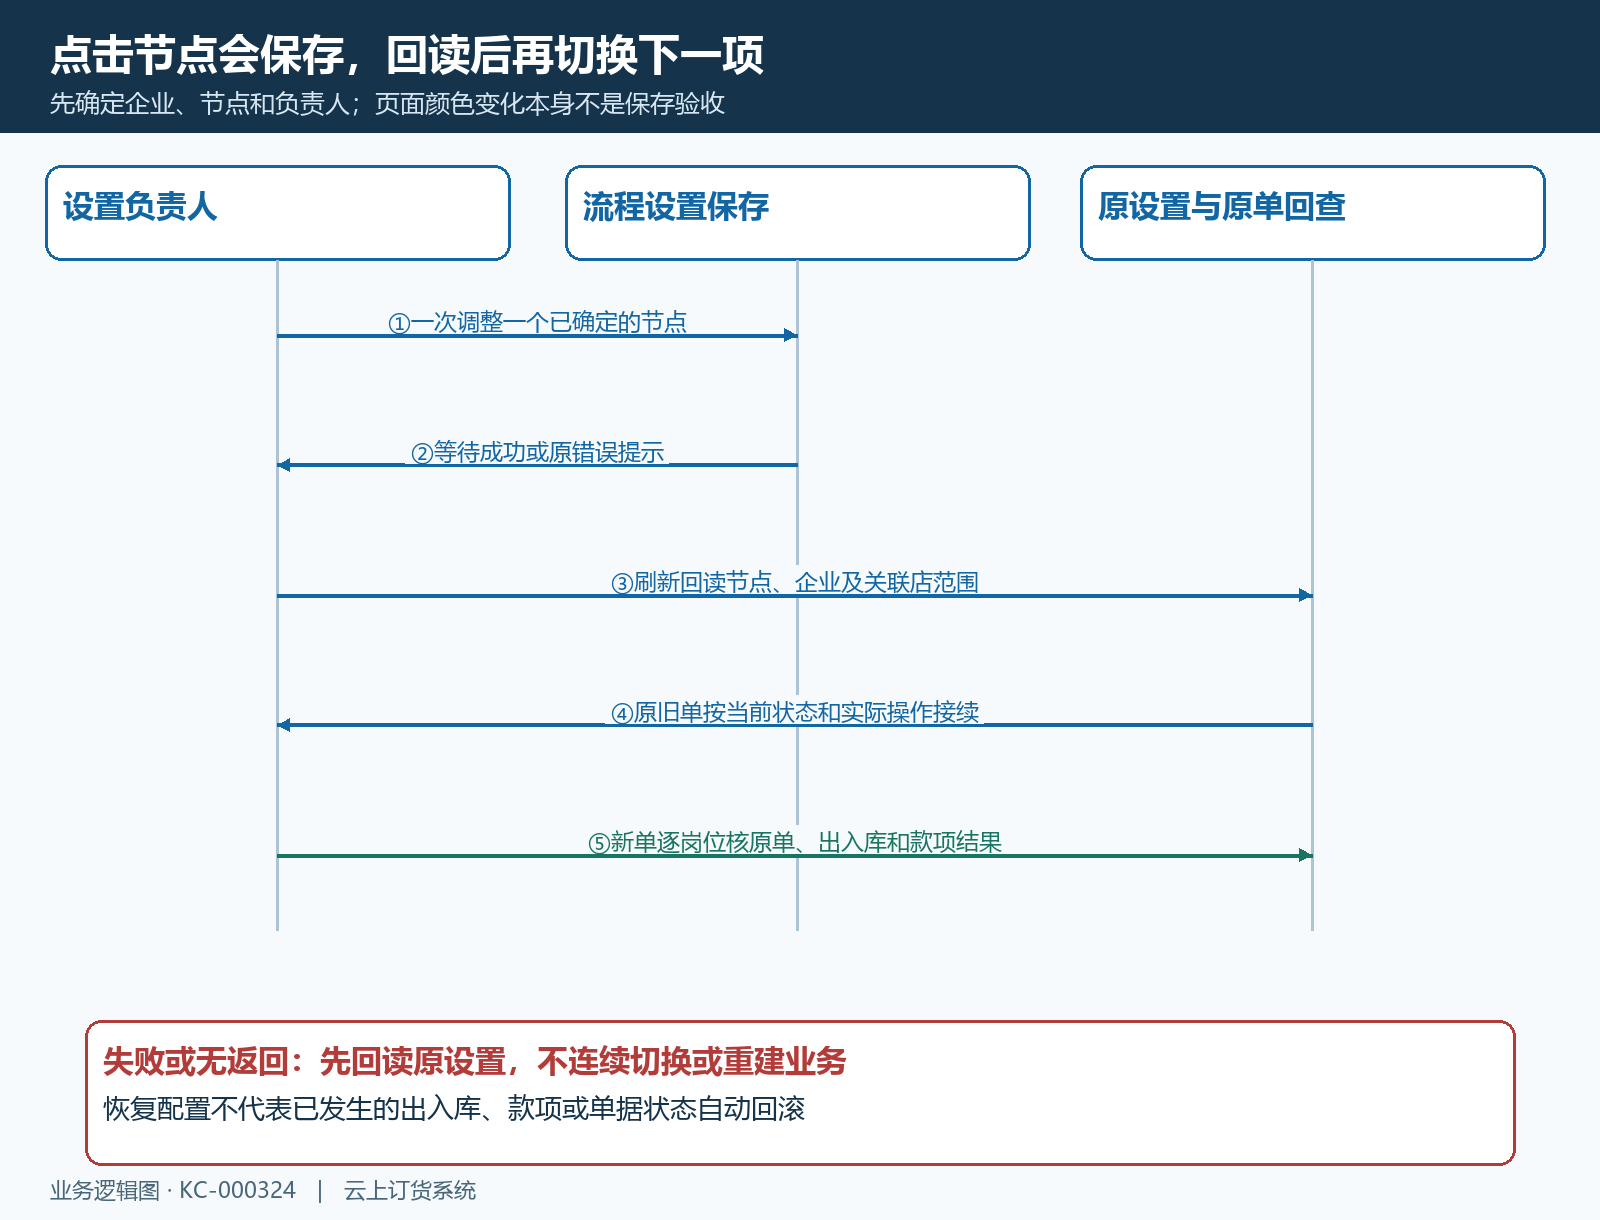Click the 流程设置保存 participant box
Viewport: 1600px width, 1220px height.
[798, 213]
